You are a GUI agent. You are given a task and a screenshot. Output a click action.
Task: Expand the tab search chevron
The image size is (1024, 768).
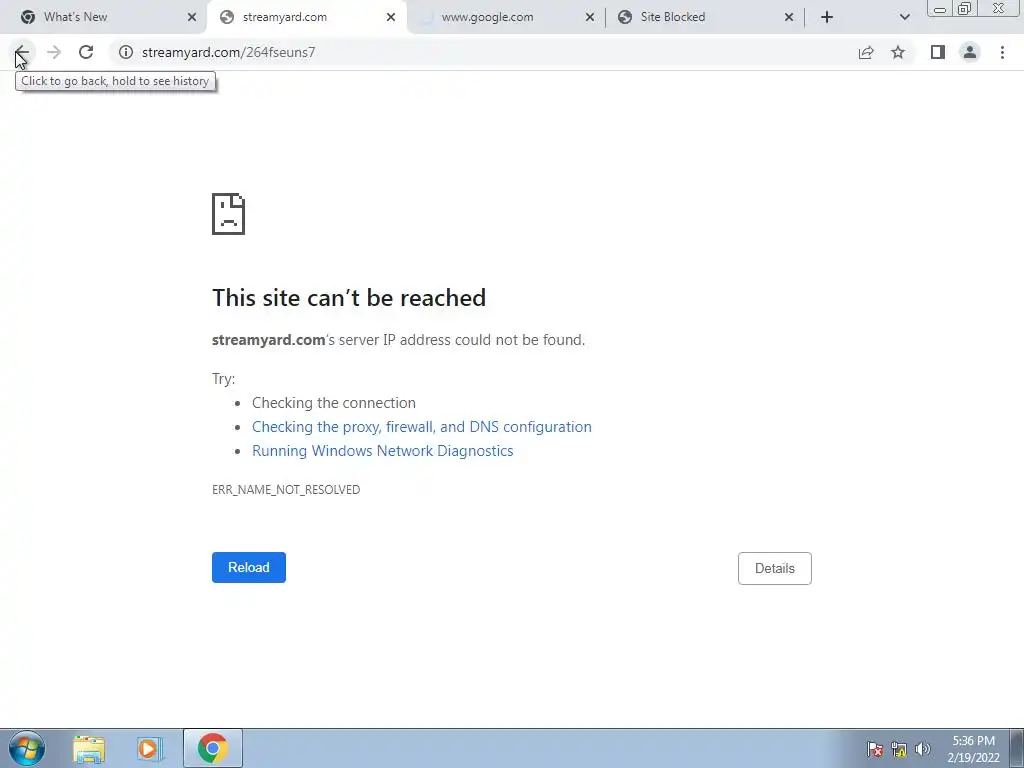click(904, 17)
